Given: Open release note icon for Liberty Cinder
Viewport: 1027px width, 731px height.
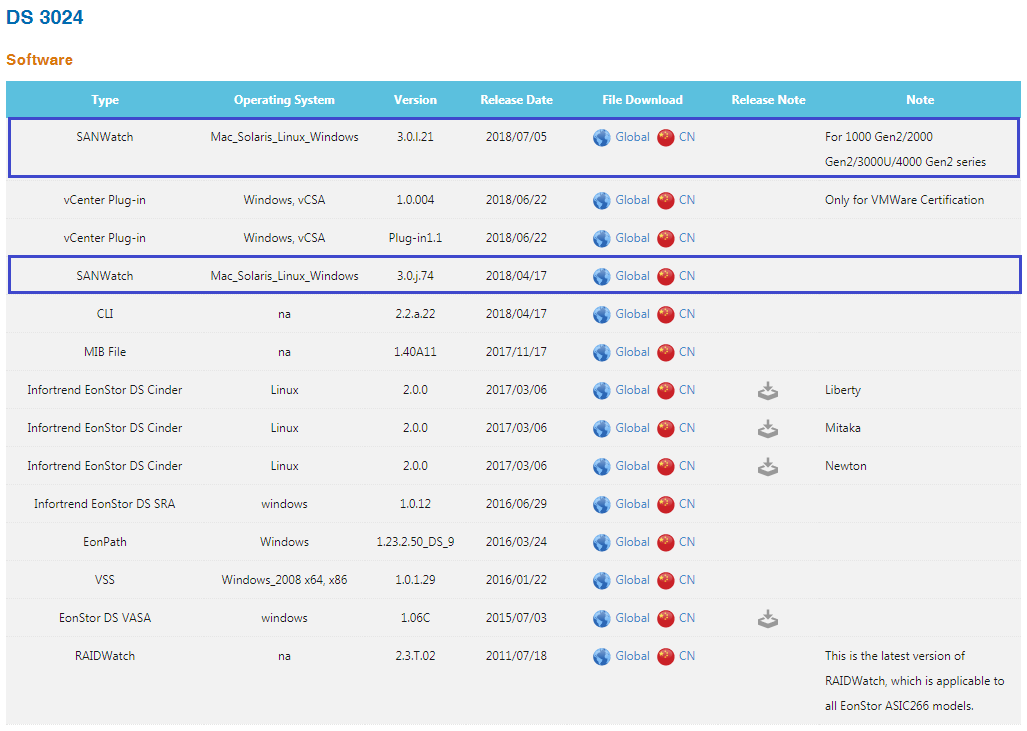Looking at the screenshot, I should [767, 391].
